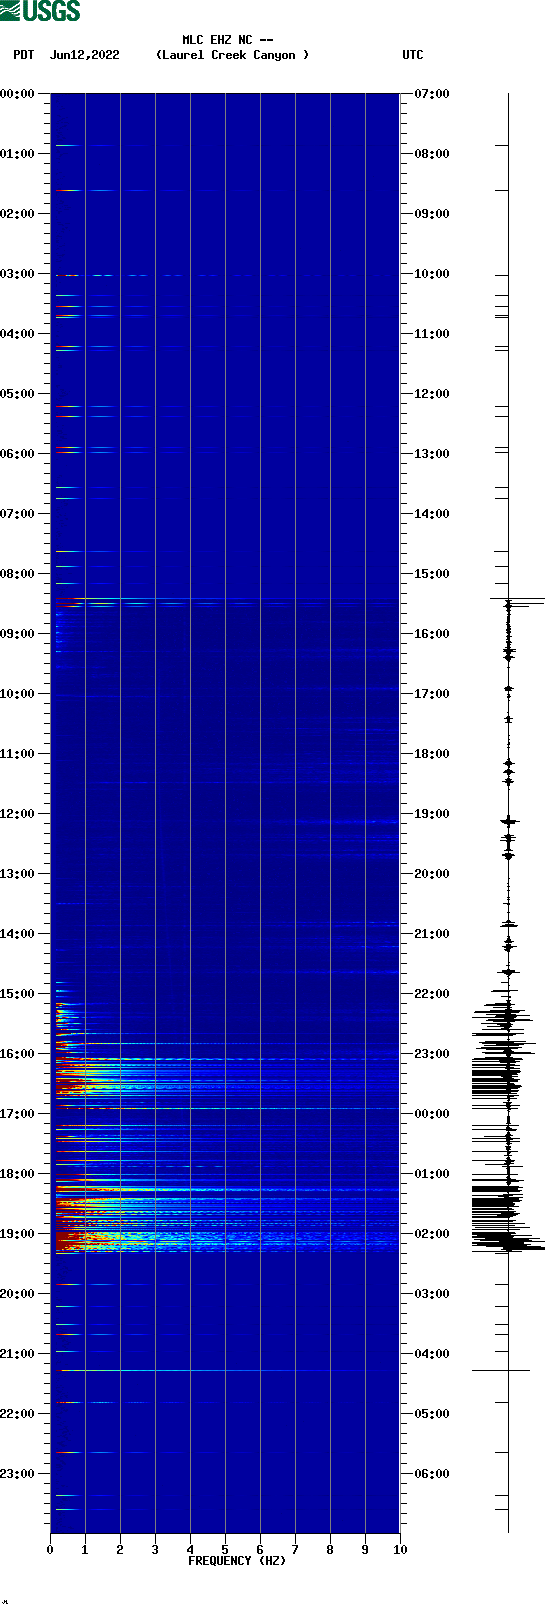The width and height of the screenshot is (552, 1613).
Task: Click the 21:00 PDT time label
Action: pyautogui.click(x=18, y=1354)
